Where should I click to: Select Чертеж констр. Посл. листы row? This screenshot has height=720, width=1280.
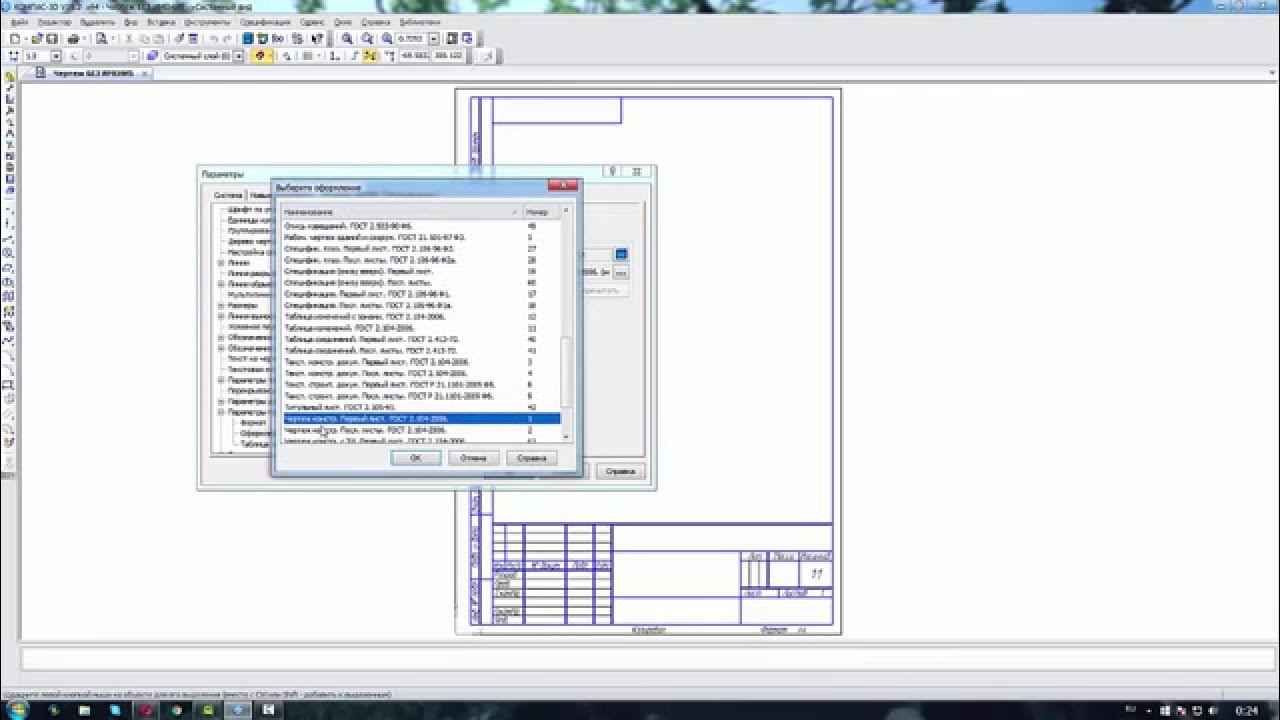(x=421, y=429)
